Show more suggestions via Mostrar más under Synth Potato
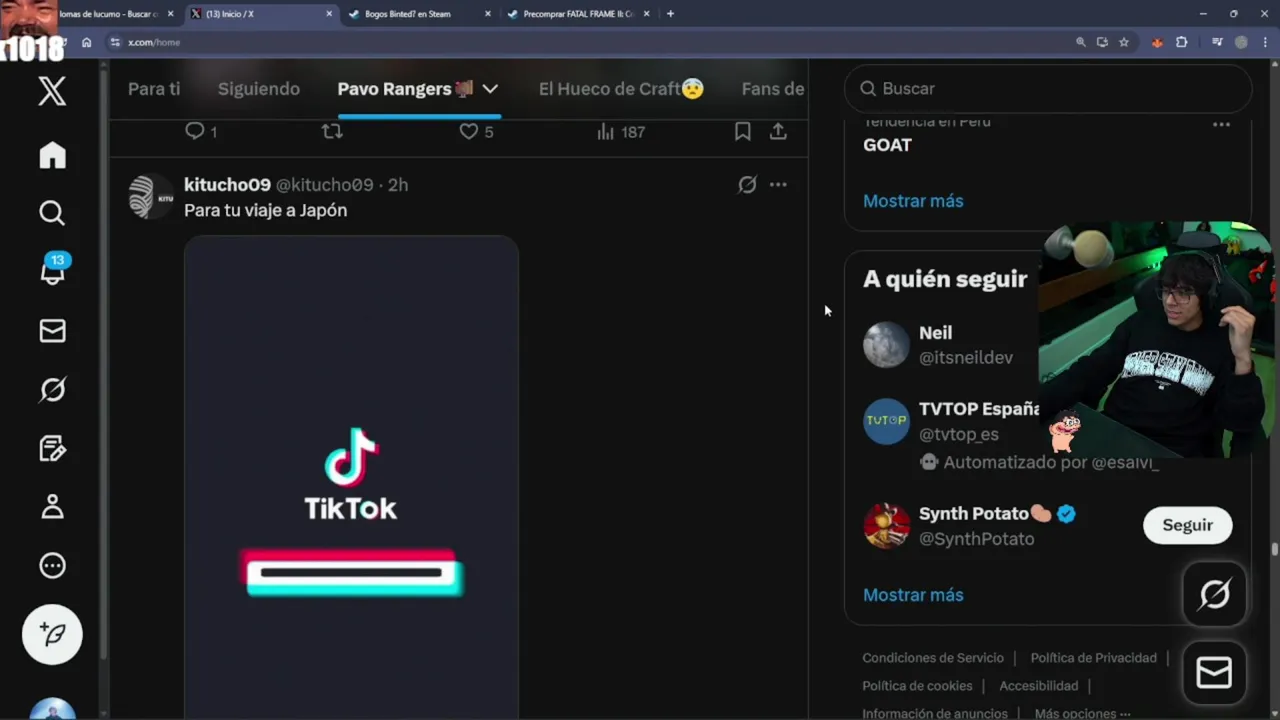Viewport: 1280px width, 720px height. tap(913, 595)
